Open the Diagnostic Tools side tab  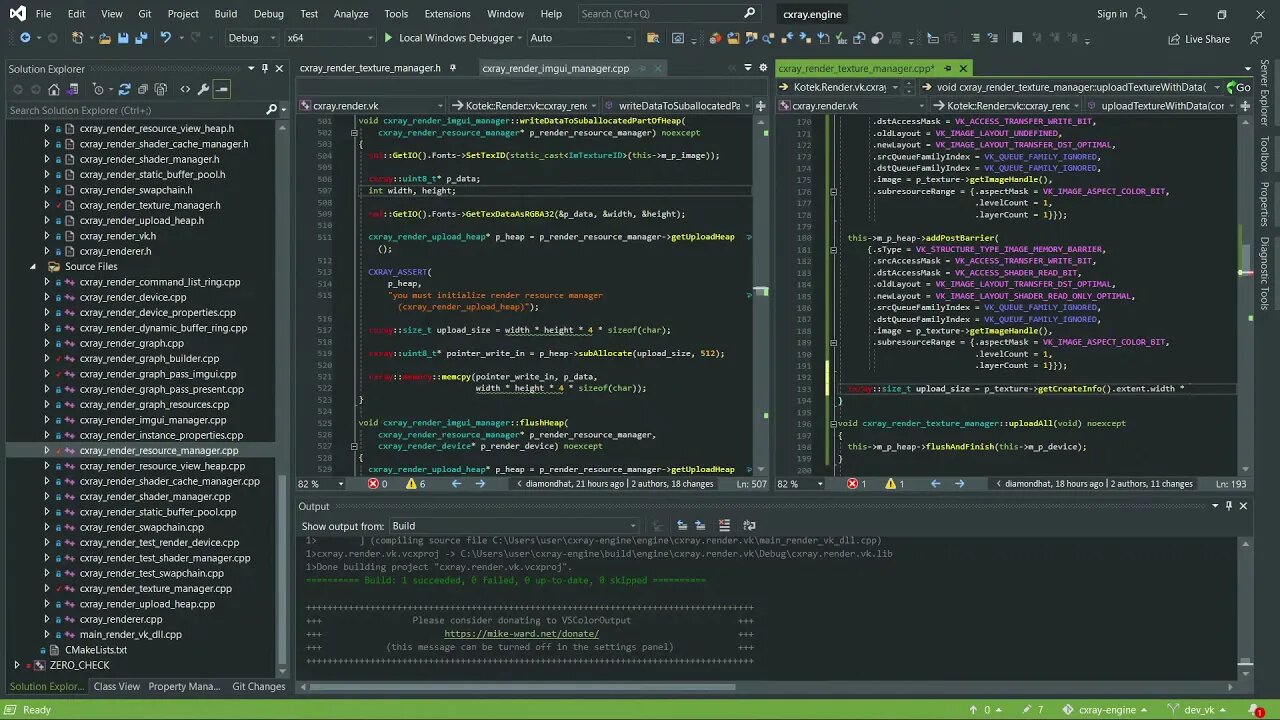pyautogui.click(x=1265, y=274)
